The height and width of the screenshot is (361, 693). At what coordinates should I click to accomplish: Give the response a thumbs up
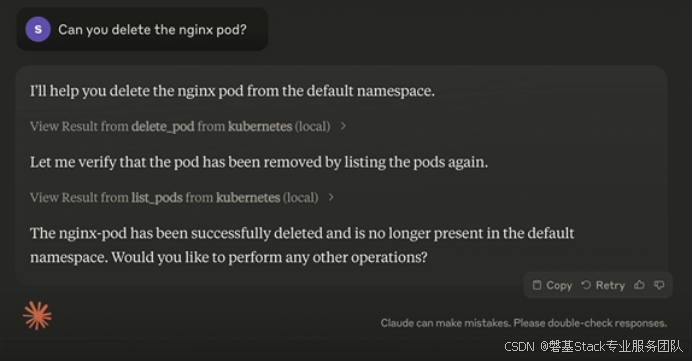coord(639,285)
